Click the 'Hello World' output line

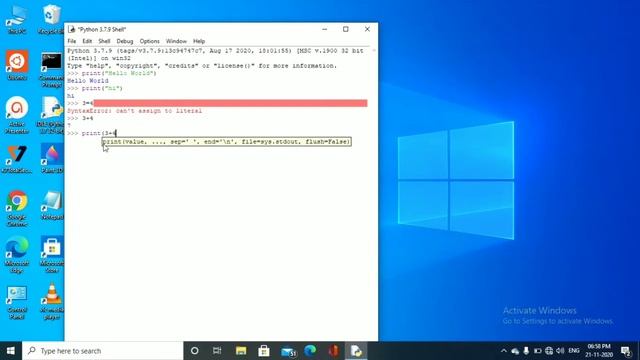pos(88,81)
